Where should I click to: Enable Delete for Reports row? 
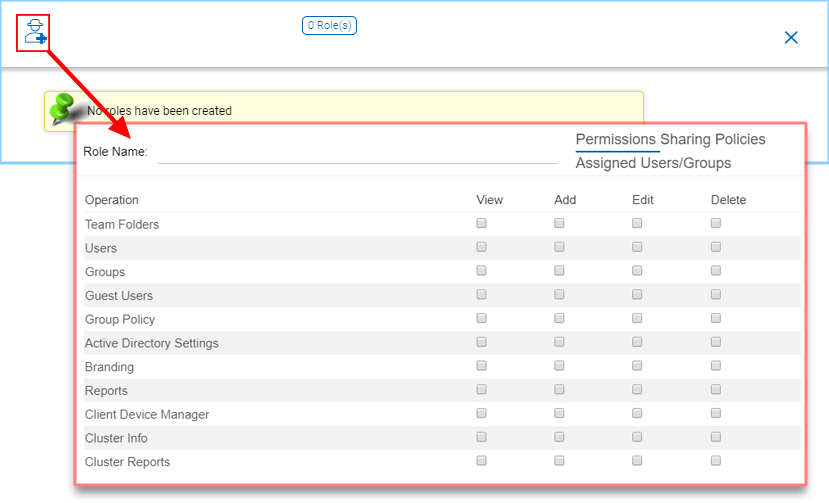(716, 389)
